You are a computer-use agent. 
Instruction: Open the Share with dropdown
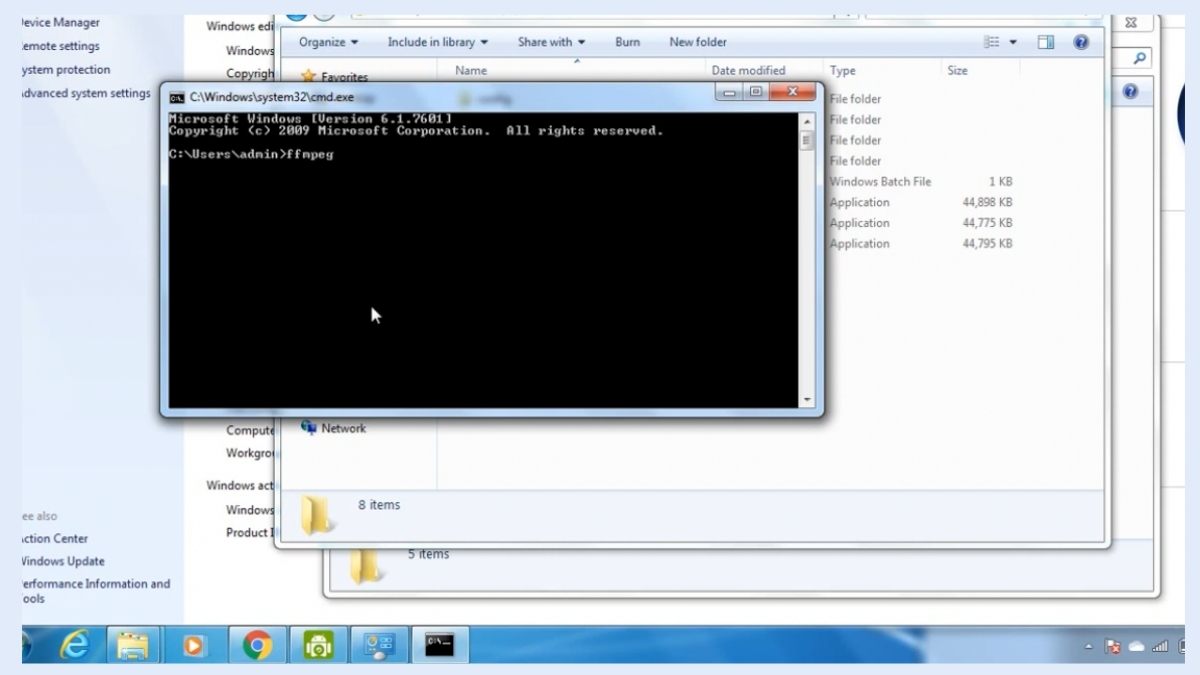[552, 42]
